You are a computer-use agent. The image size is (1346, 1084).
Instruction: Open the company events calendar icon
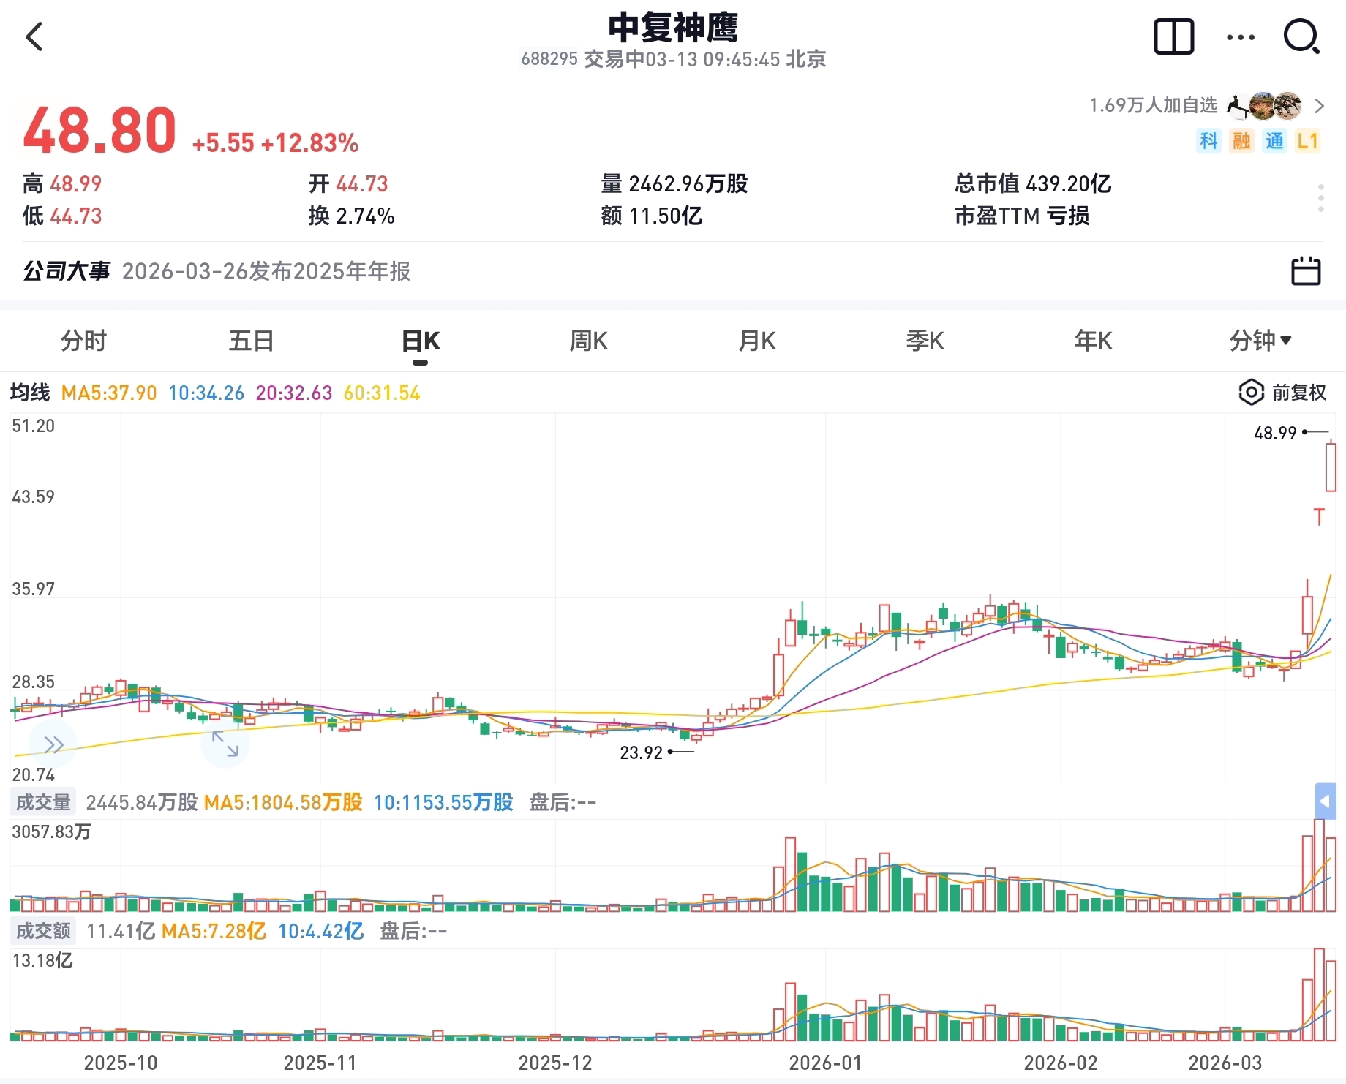pos(1305,271)
